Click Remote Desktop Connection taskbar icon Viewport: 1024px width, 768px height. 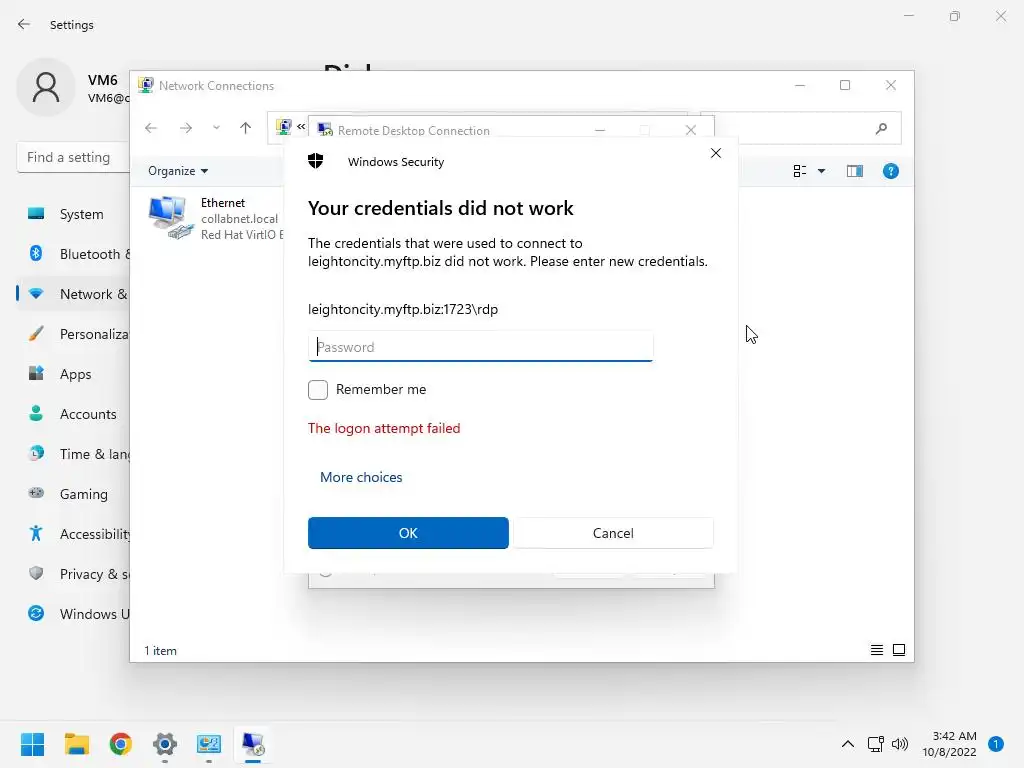(x=253, y=744)
